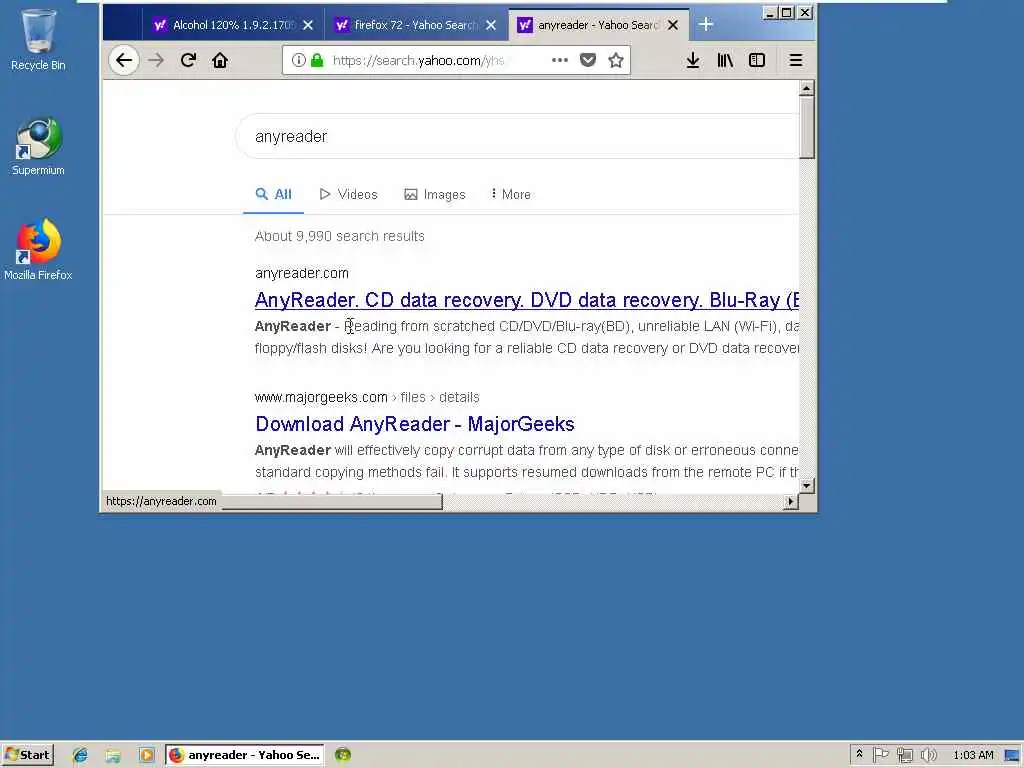Click the vertical scrollbar down arrow
Viewport: 1024px width, 768px height.
(x=807, y=485)
